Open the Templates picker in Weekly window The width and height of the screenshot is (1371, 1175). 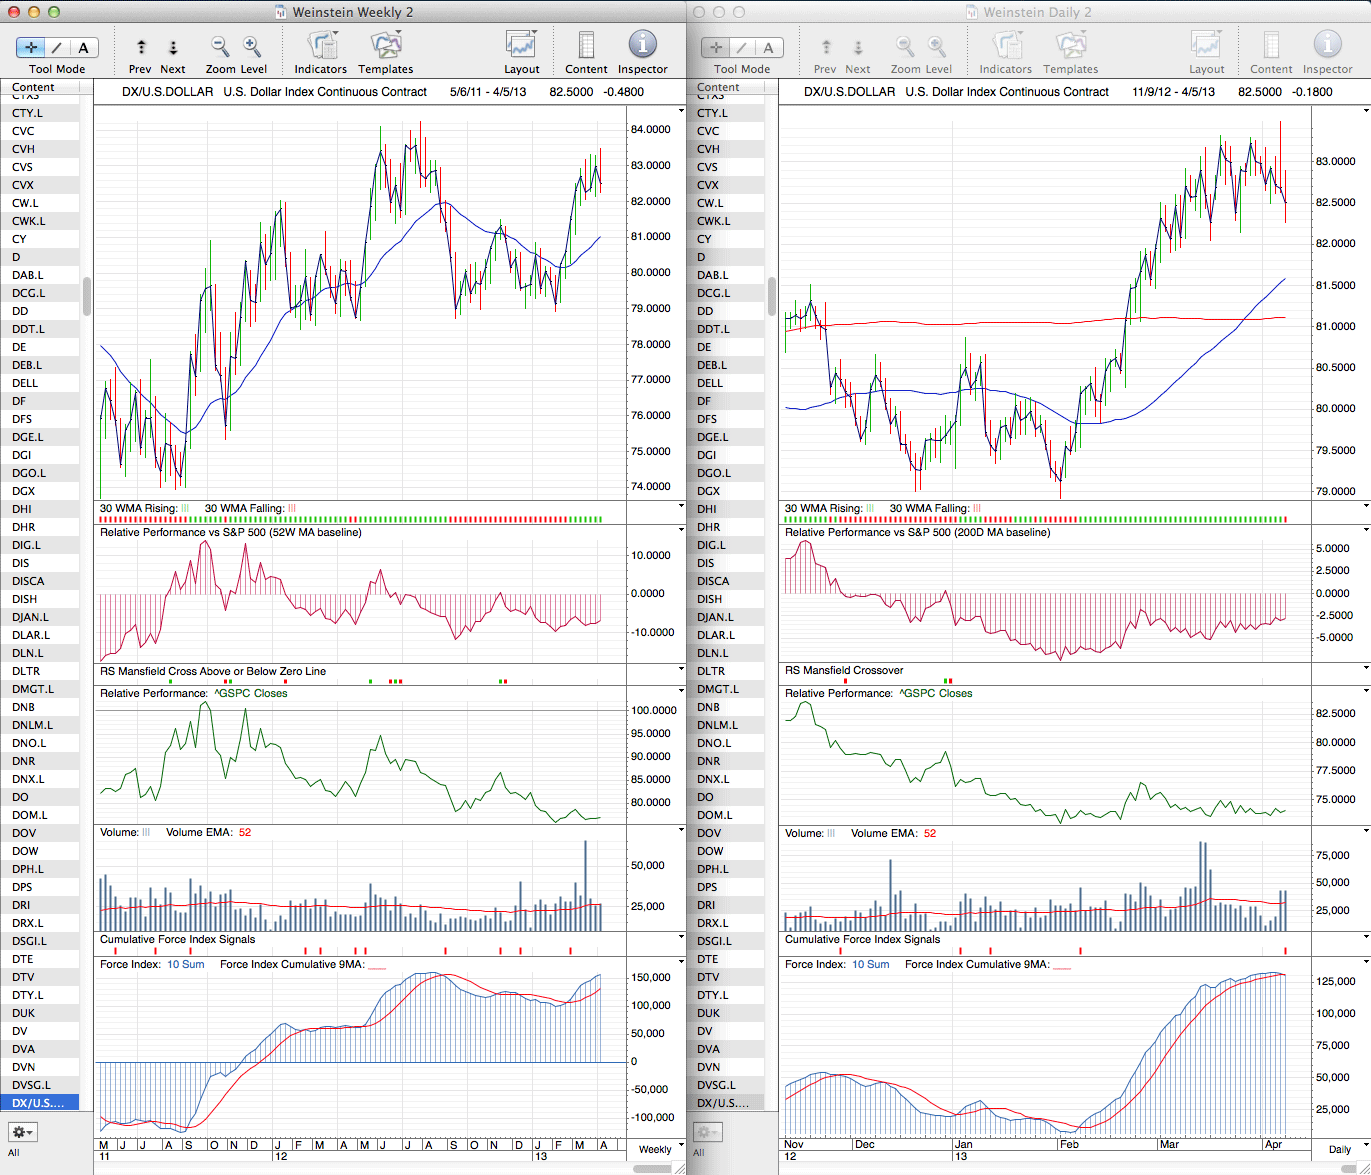[385, 46]
